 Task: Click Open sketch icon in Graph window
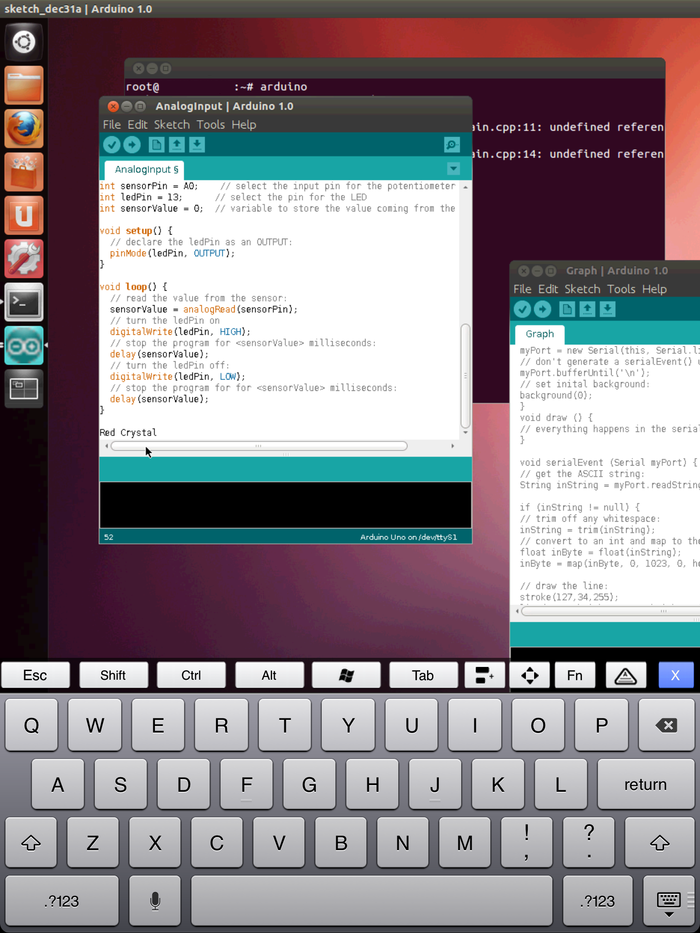pos(588,309)
